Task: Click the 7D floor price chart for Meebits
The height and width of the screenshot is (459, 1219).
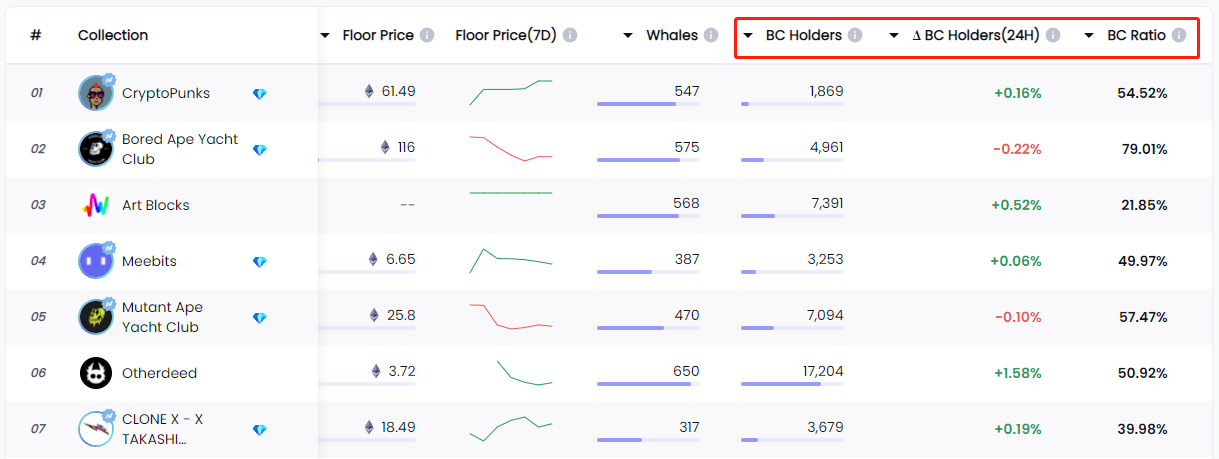Action: [x=510, y=260]
